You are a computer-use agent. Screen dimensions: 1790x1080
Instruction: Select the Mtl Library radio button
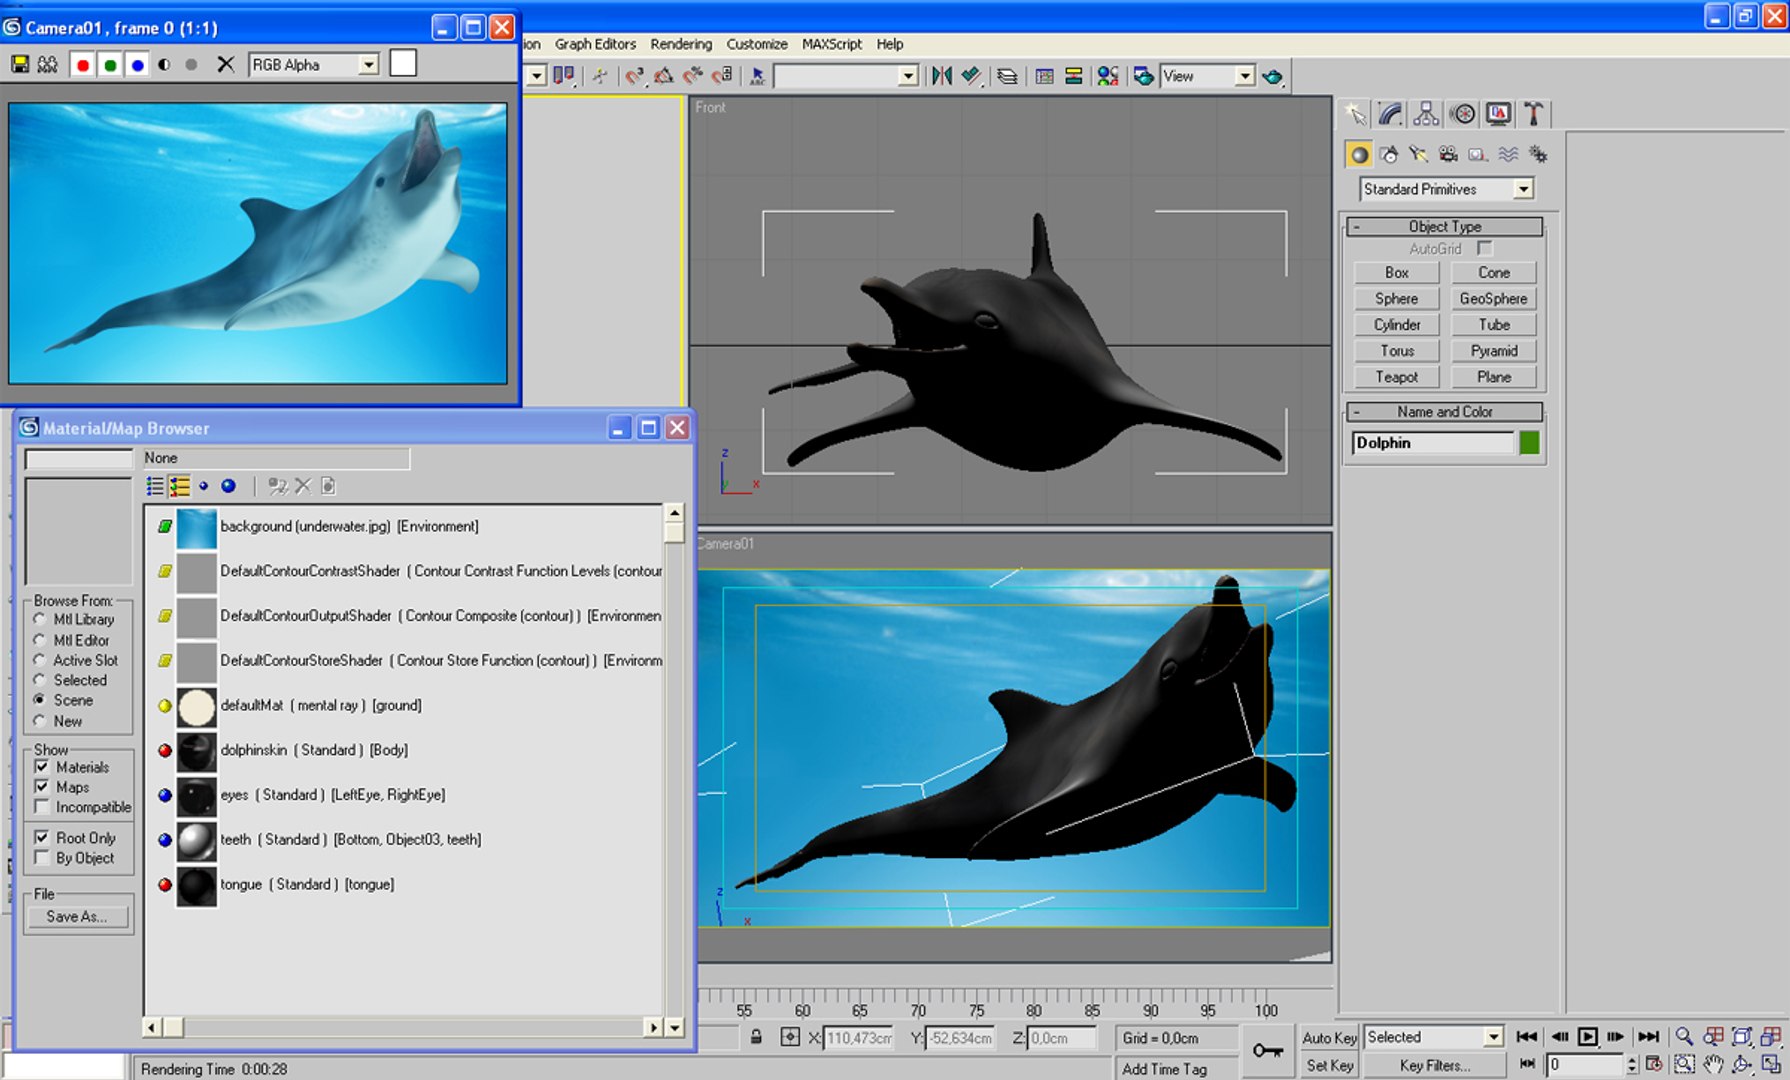pos(40,619)
